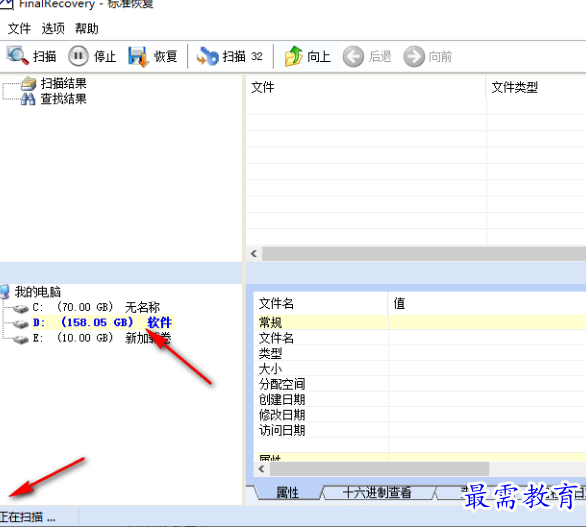
Task: Click the 类型 property row
Action: 420,353
